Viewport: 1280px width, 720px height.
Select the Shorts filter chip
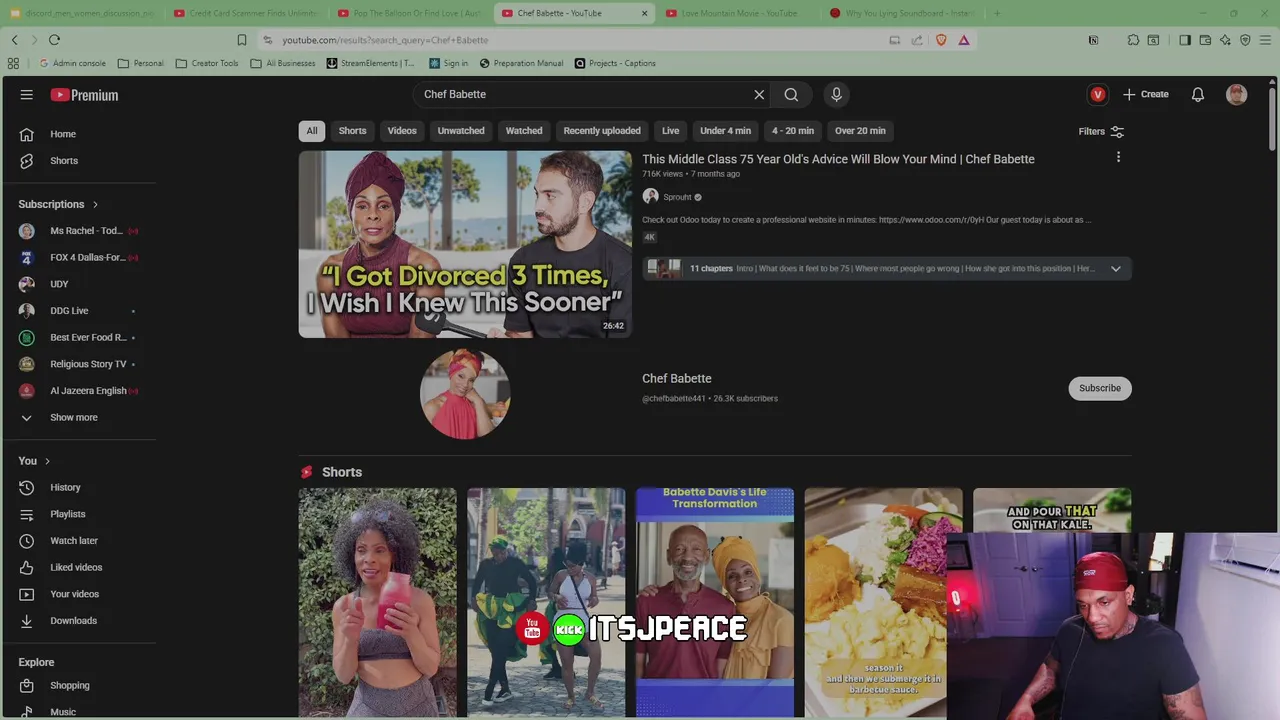pos(352,131)
